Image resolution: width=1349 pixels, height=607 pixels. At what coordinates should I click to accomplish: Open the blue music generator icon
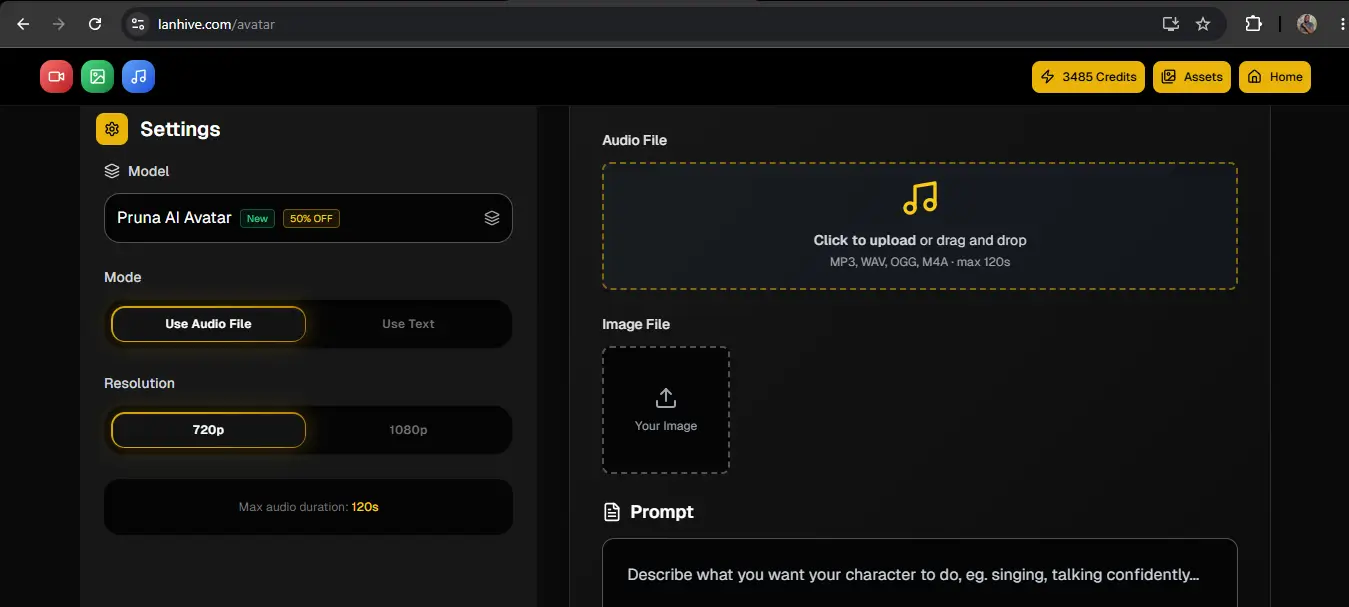click(138, 77)
